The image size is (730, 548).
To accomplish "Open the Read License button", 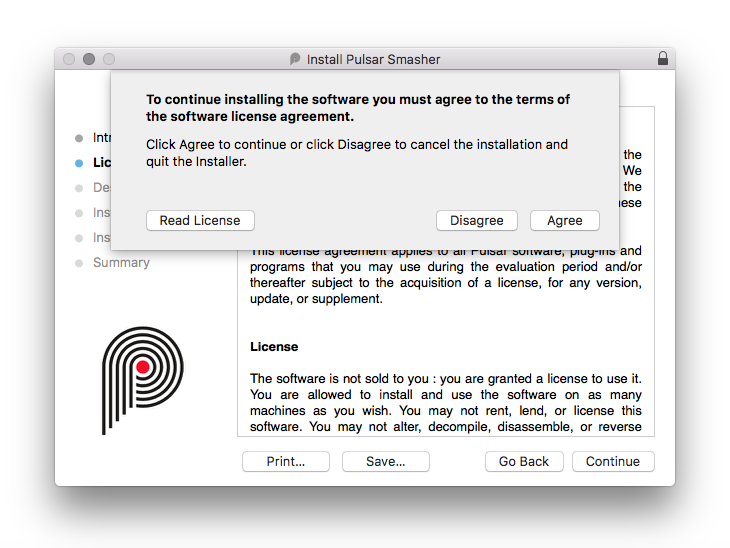I will click(200, 220).
